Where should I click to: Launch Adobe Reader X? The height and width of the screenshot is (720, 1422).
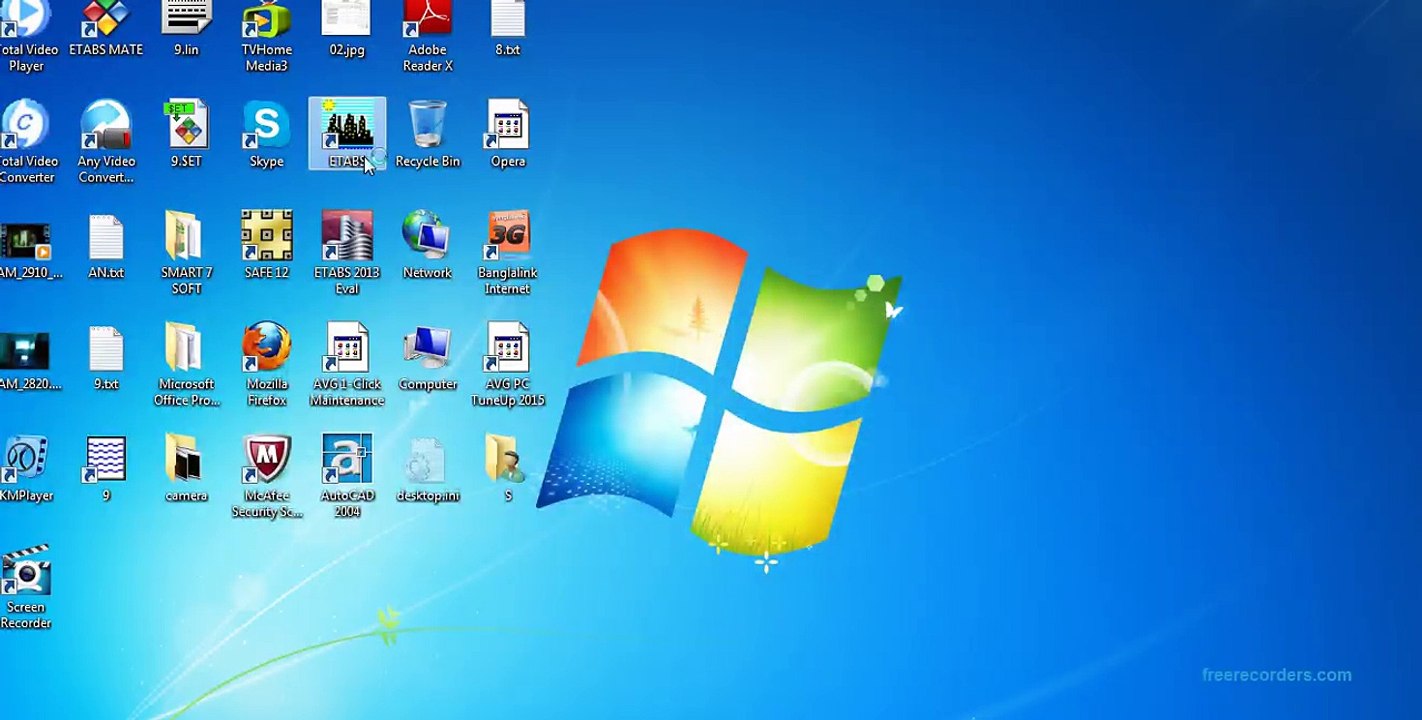[x=428, y=36]
